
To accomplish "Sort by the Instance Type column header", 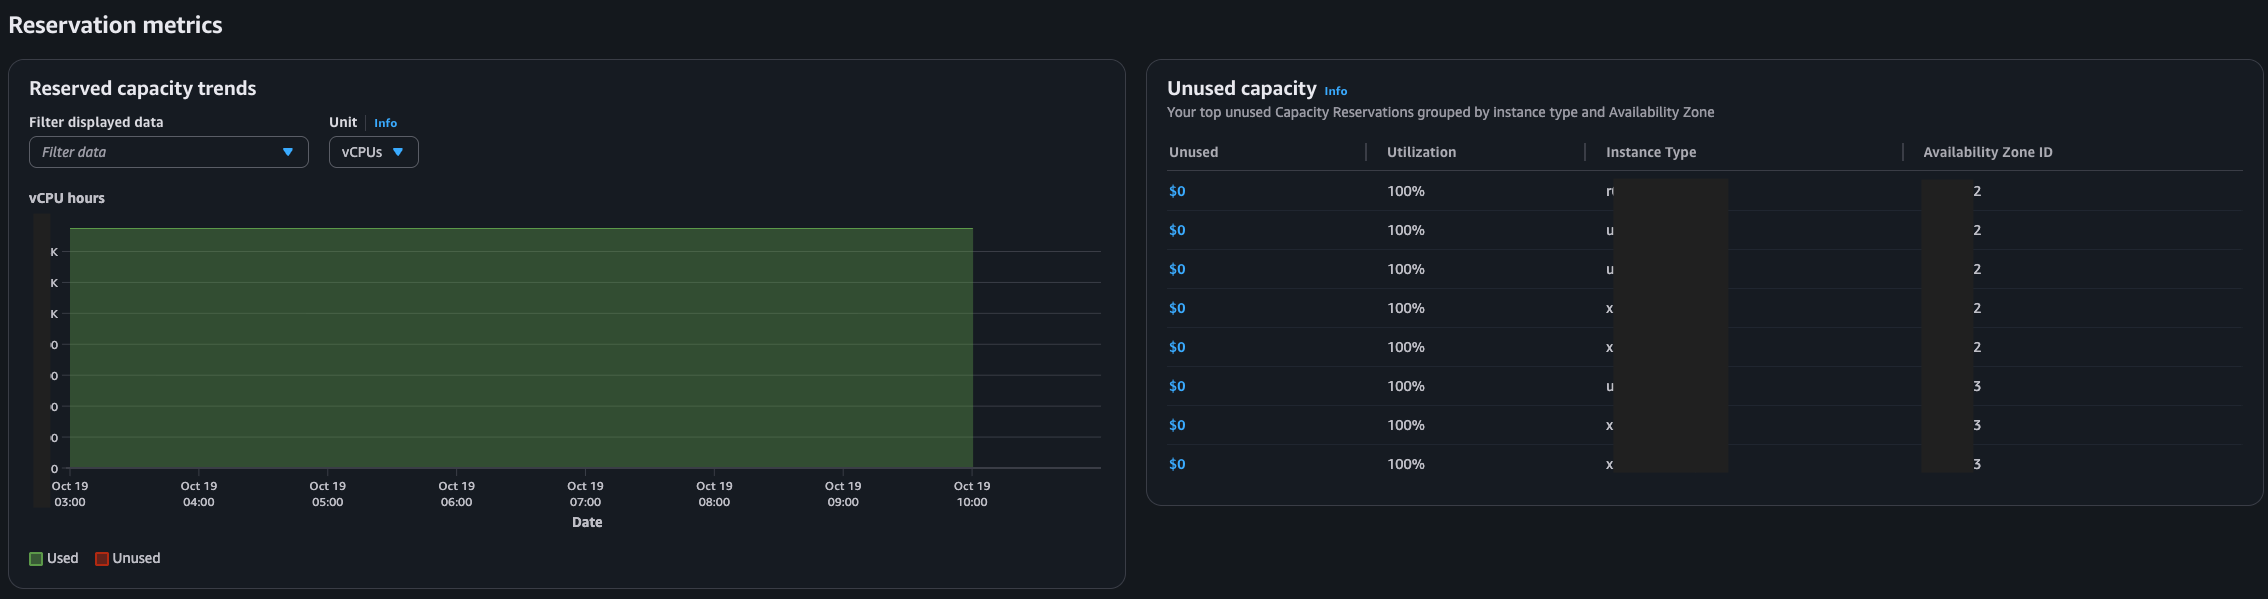I will pos(1650,152).
